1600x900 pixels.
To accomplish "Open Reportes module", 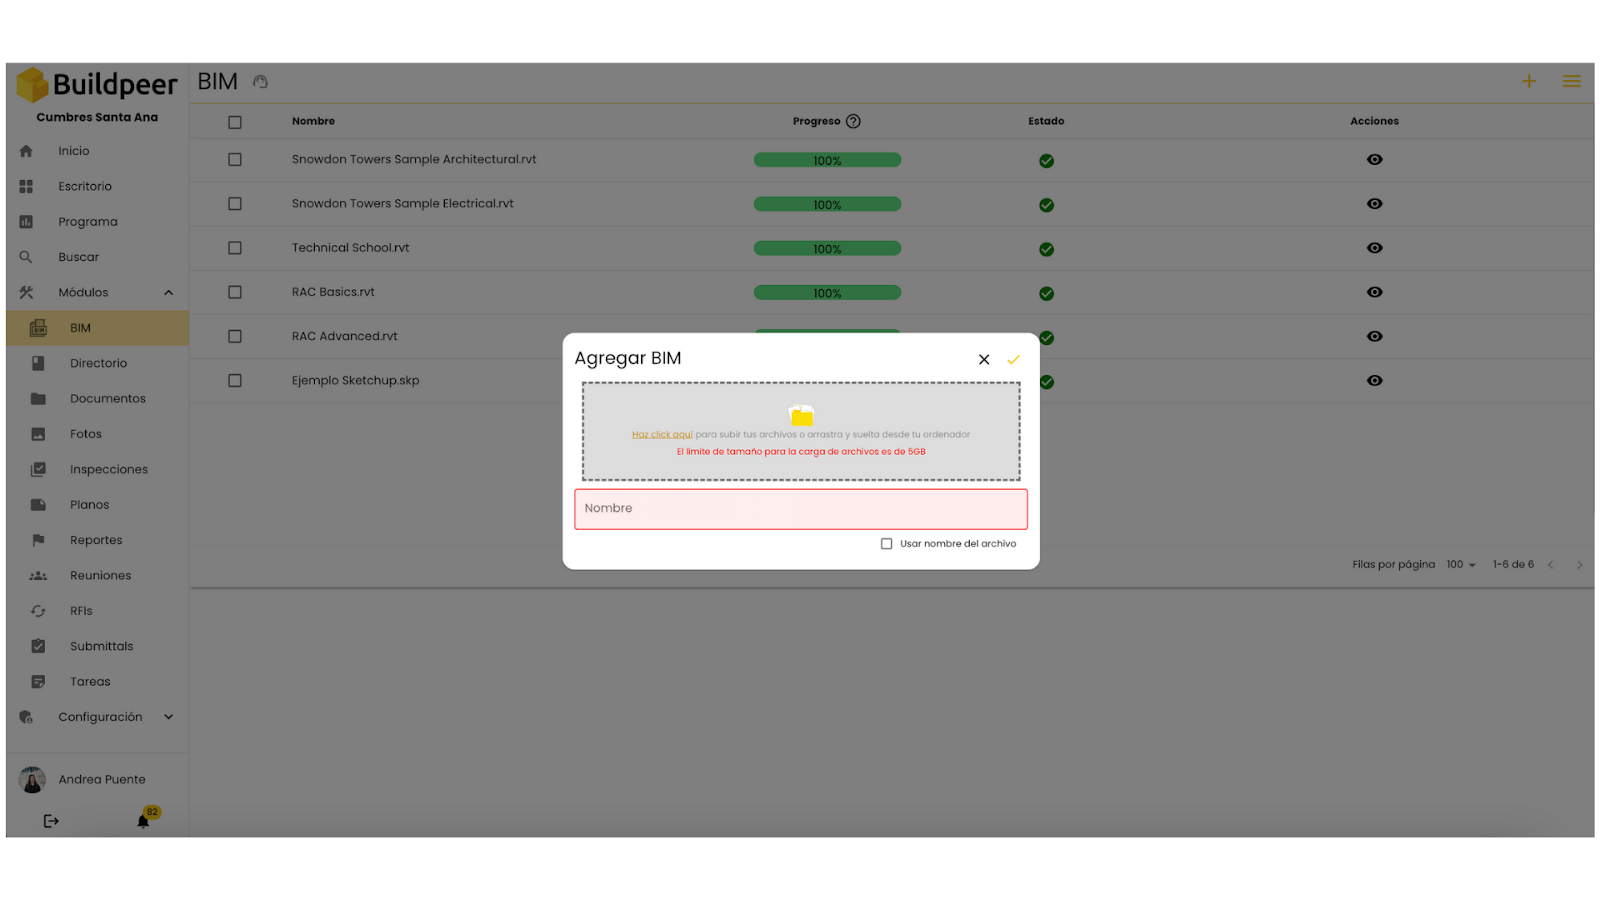I will click(x=97, y=540).
